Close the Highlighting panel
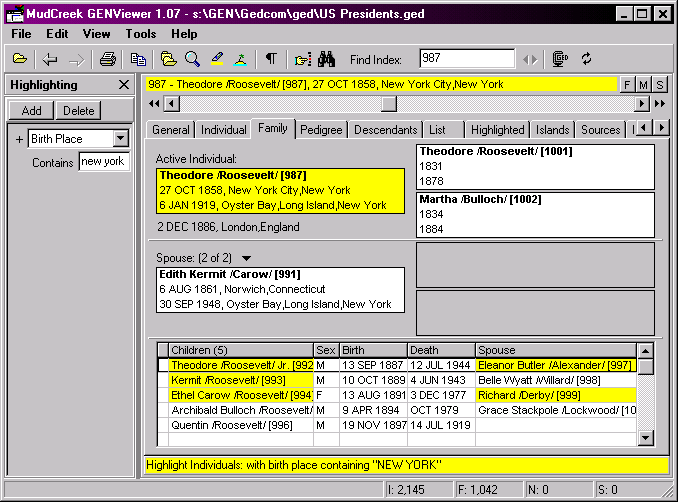The image size is (678, 502). pos(123,86)
